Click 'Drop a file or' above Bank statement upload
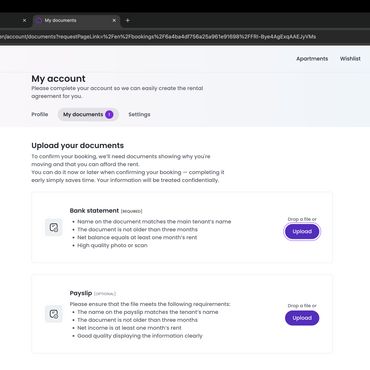This screenshot has height=370, width=370. point(302,219)
